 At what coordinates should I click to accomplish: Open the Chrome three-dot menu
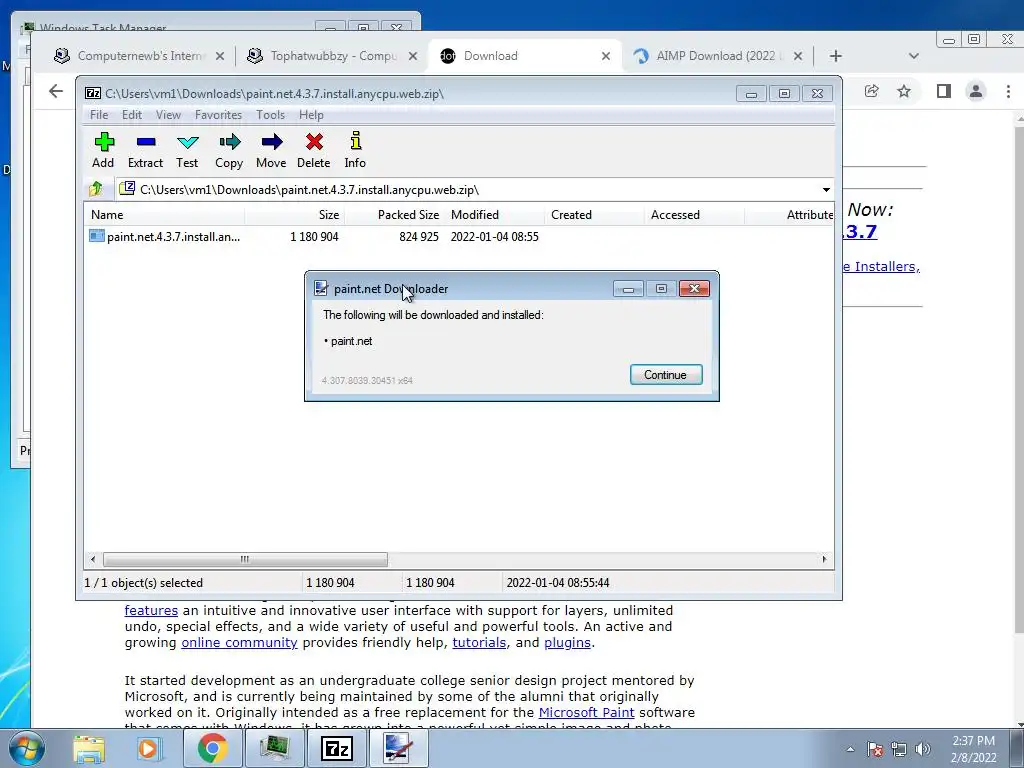click(1008, 91)
